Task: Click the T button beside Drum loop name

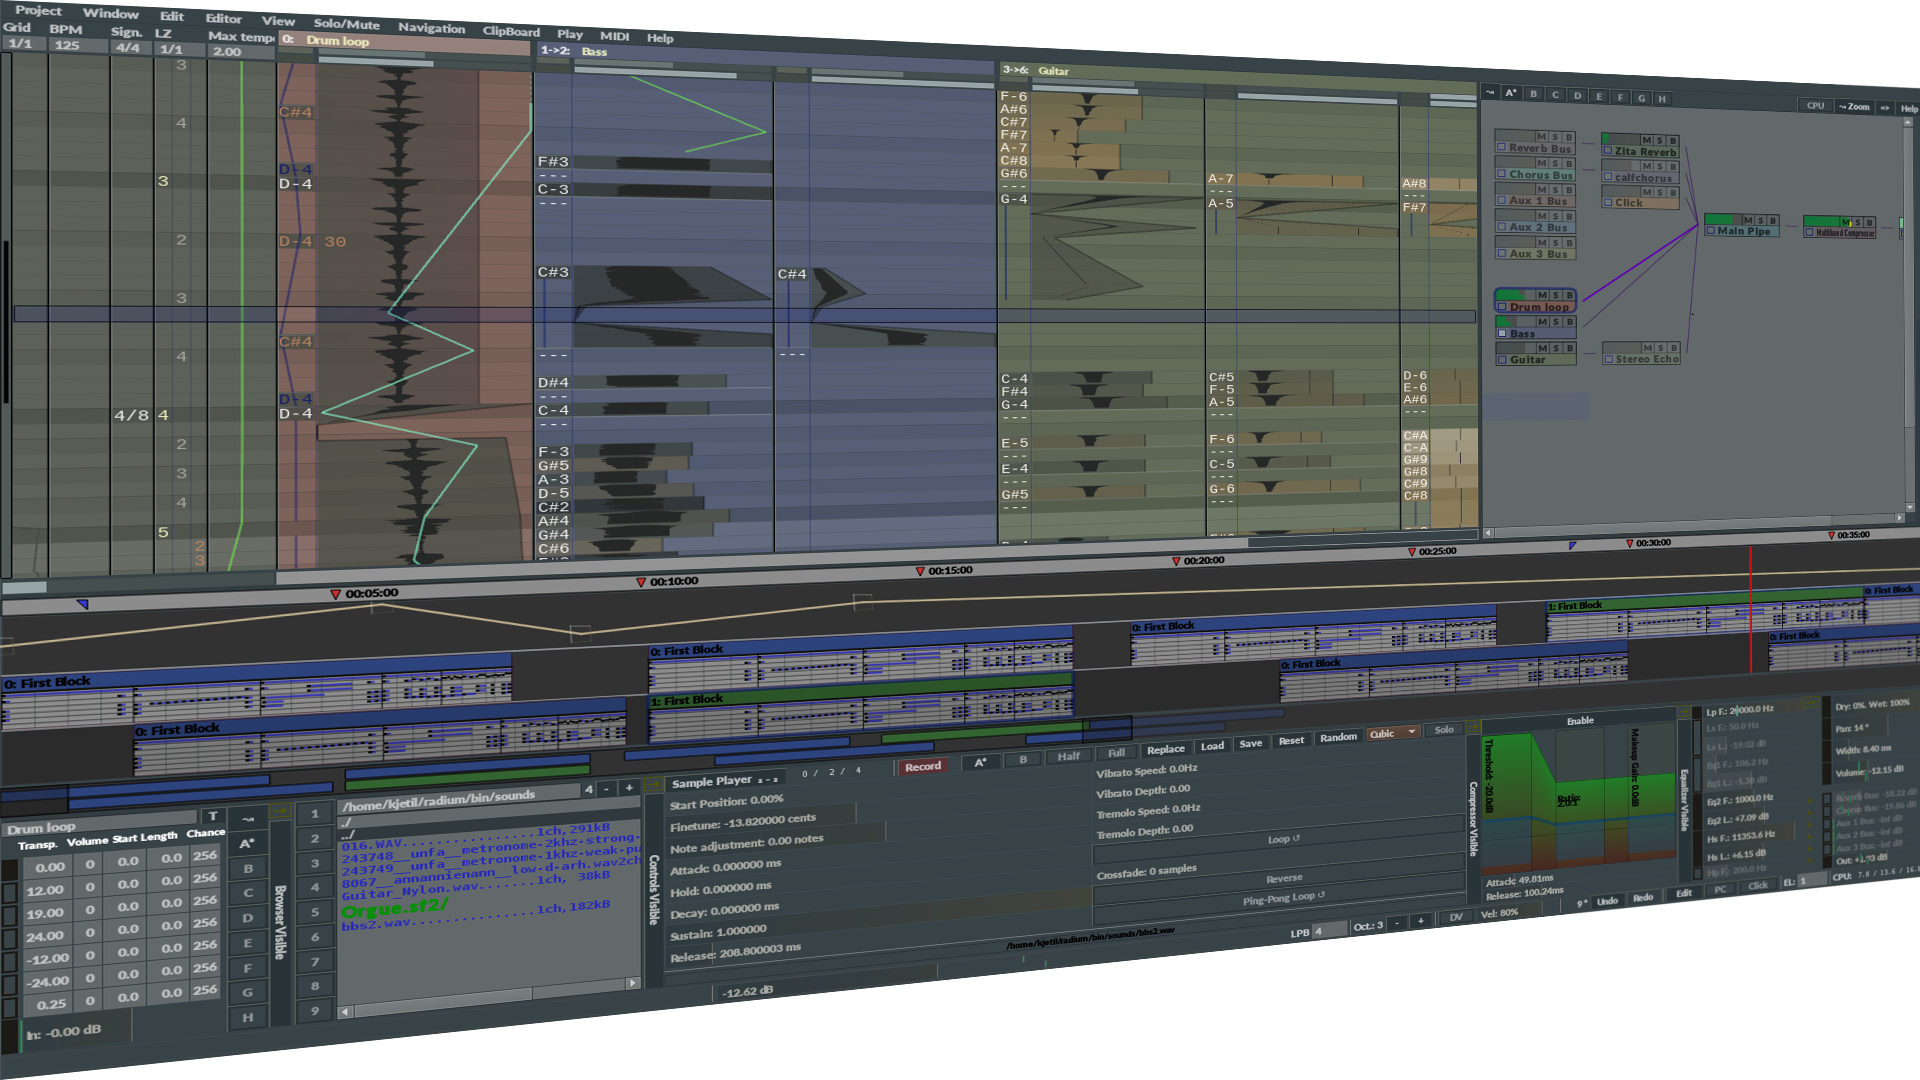Action: [x=212, y=816]
